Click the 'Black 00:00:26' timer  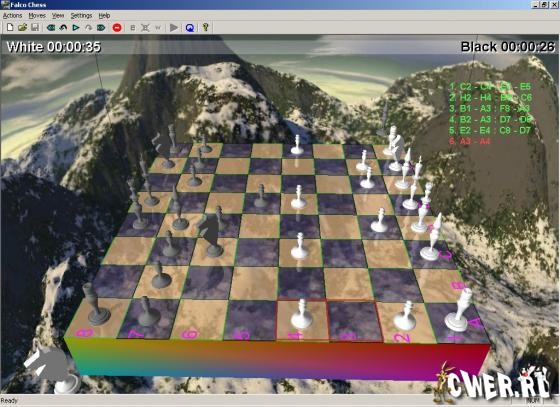pyautogui.click(x=508, y=47)
